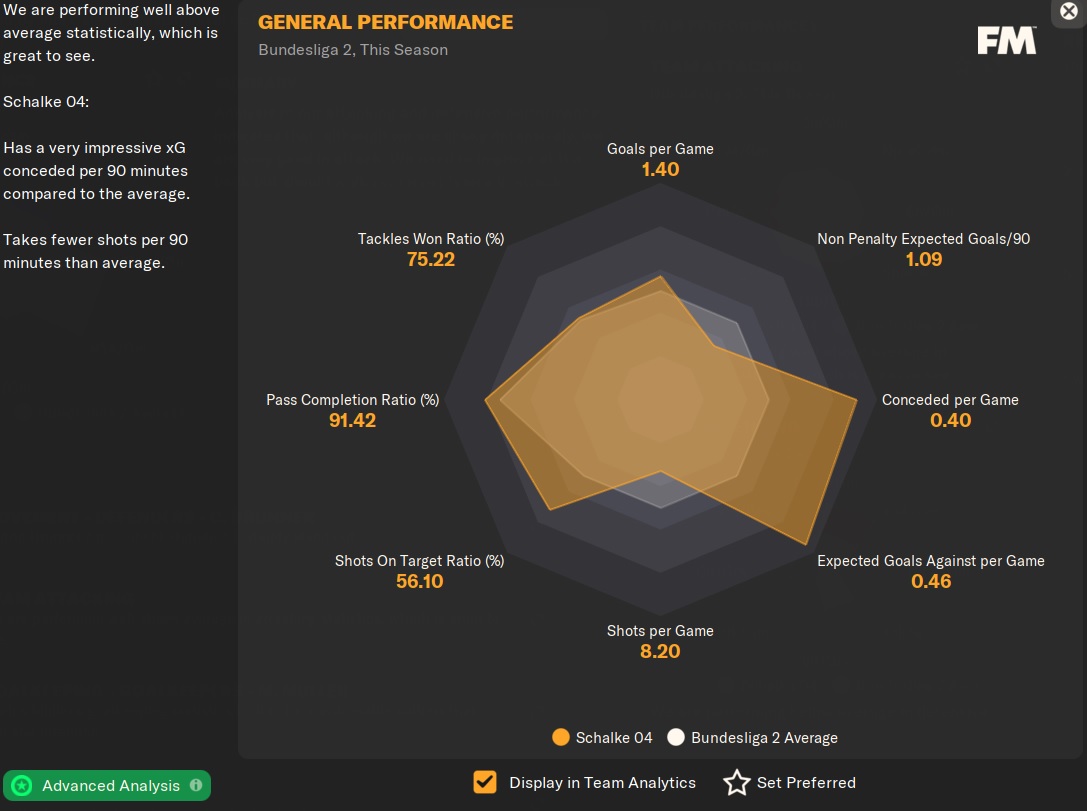Click the Schalke 04 orange legend swatch
1087x811 pixels.
pyautogui.click(x=561, y=738)
